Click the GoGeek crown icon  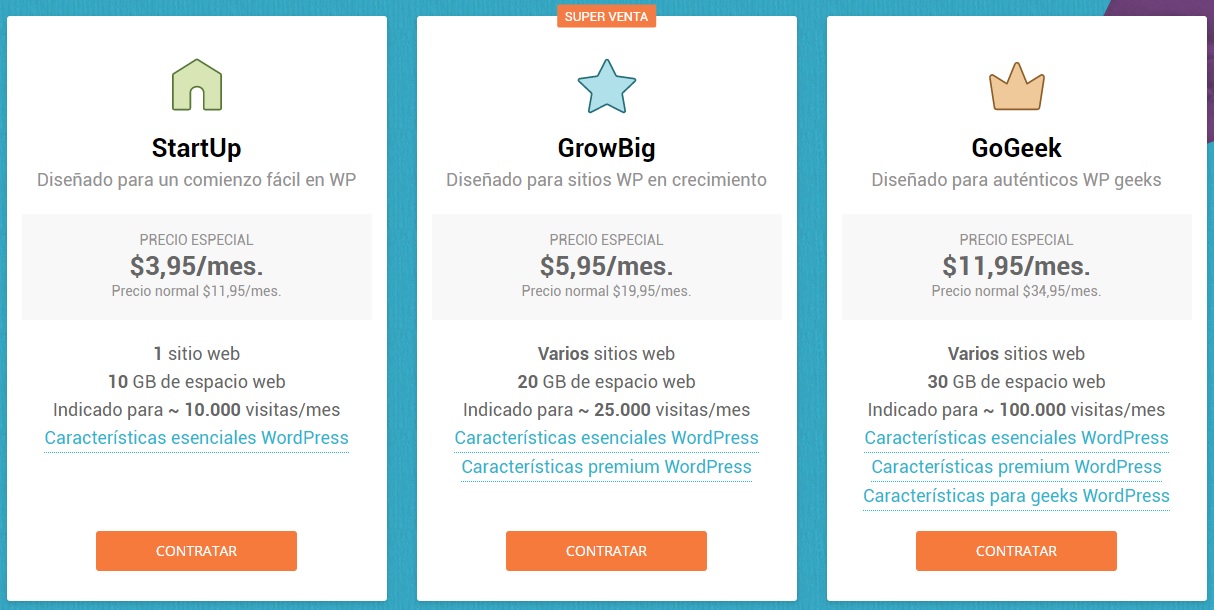pyautogui.click(x=1016, y=87)
